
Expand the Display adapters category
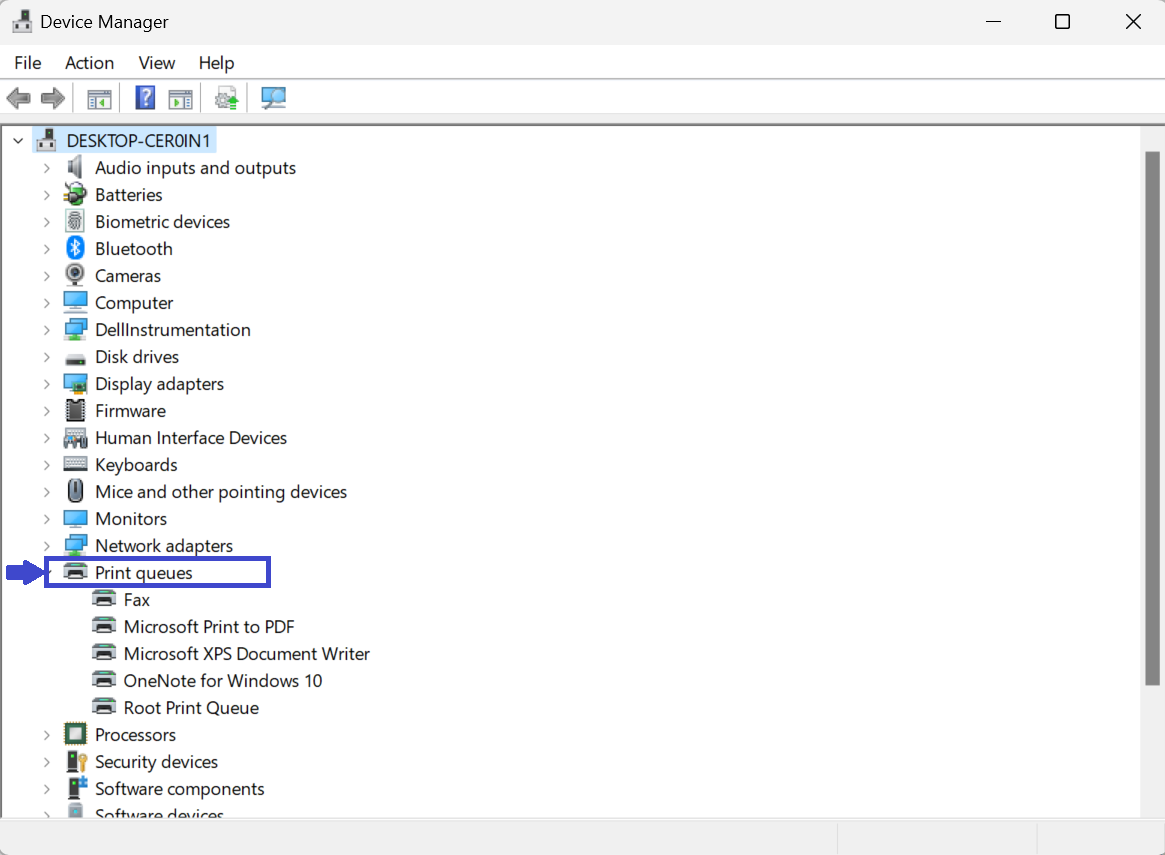click(46, 384)
